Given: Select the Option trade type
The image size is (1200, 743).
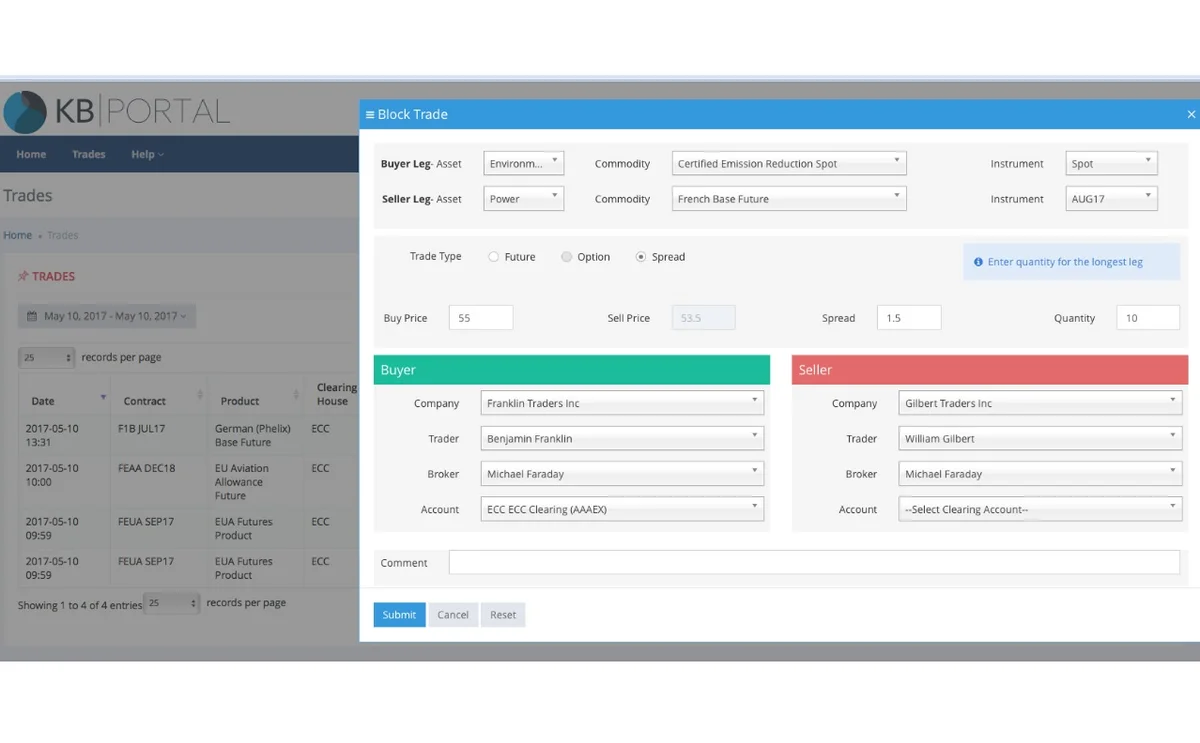Looking at the screenshot, I should (x=567, y=257).
